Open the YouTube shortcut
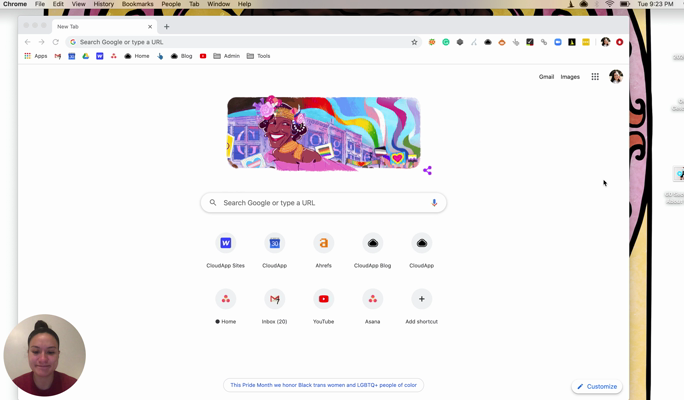 click(323, 299)
